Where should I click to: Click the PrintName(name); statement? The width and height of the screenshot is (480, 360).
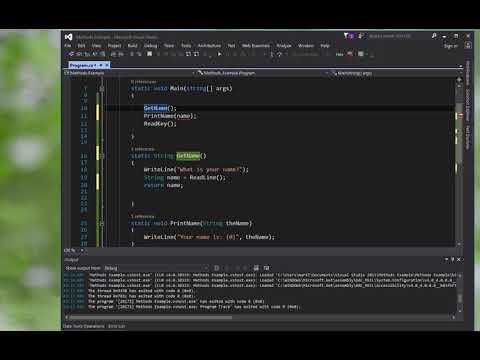(x=170, y=116)
